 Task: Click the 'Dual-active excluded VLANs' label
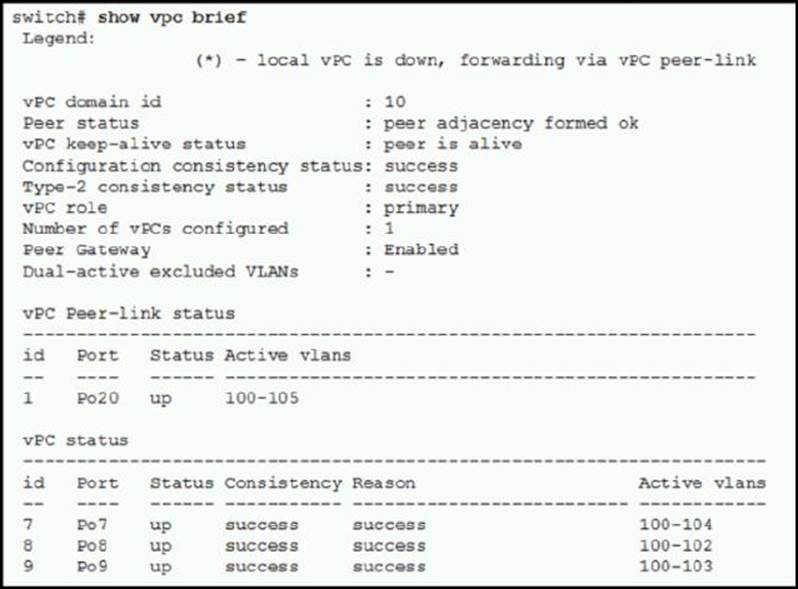click(160, 271)
